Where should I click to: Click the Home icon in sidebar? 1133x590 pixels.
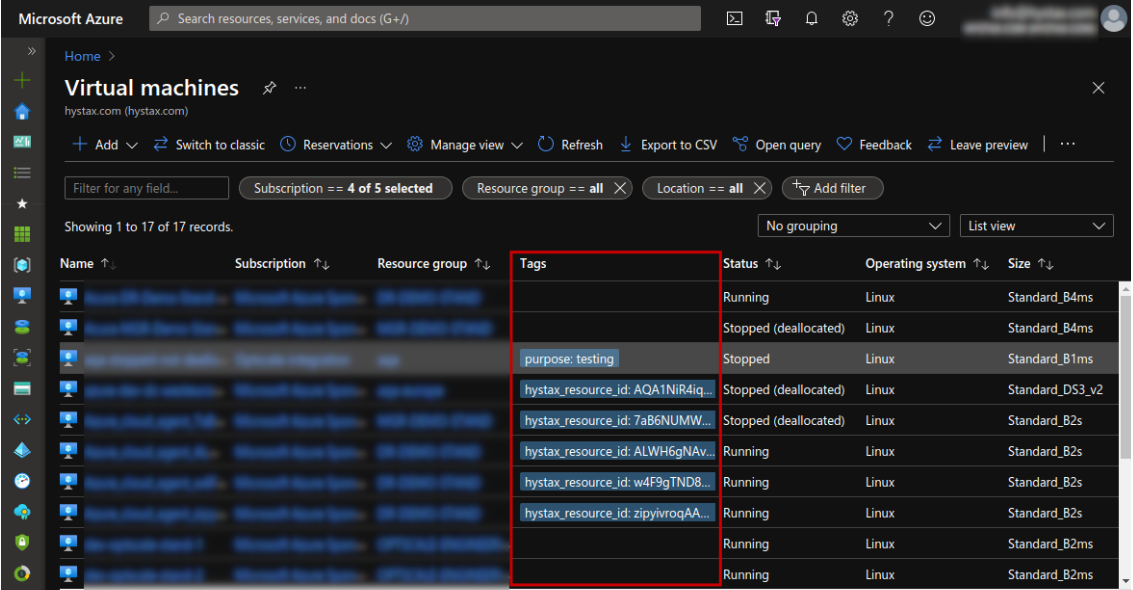point(22,111)
